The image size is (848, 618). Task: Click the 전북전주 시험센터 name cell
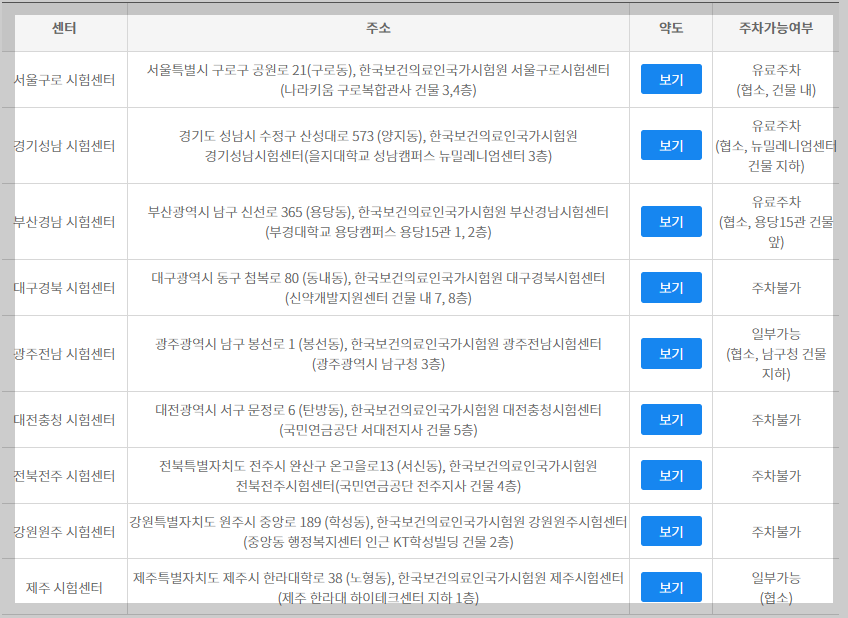point(64,476)
